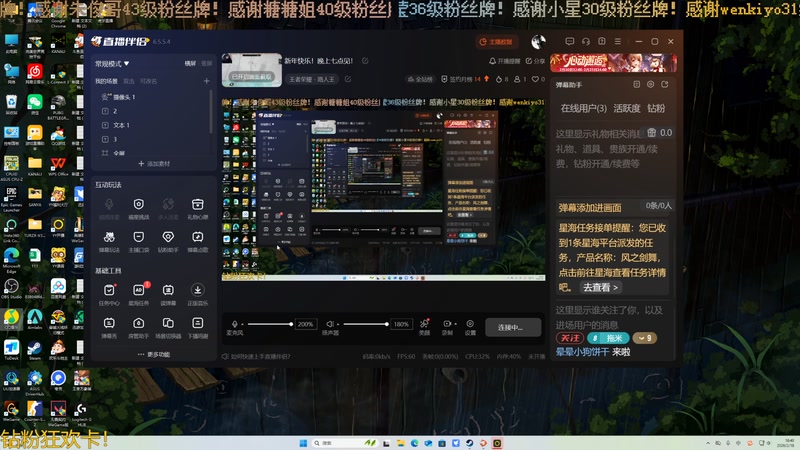Open the 下播同谢 end-stream thanks tool
800x450 pixels.
[x=197, y=327]
